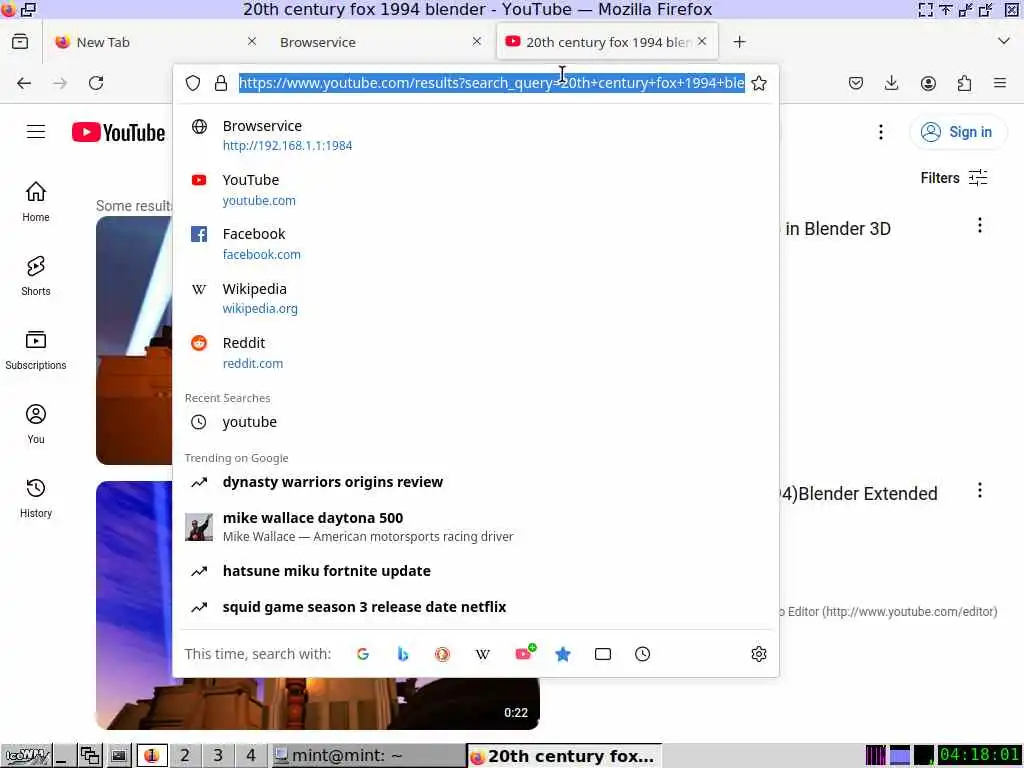Choose the Reddit suggestion
The width and height of the screenshot is (1024, 768).
point(475,353)
